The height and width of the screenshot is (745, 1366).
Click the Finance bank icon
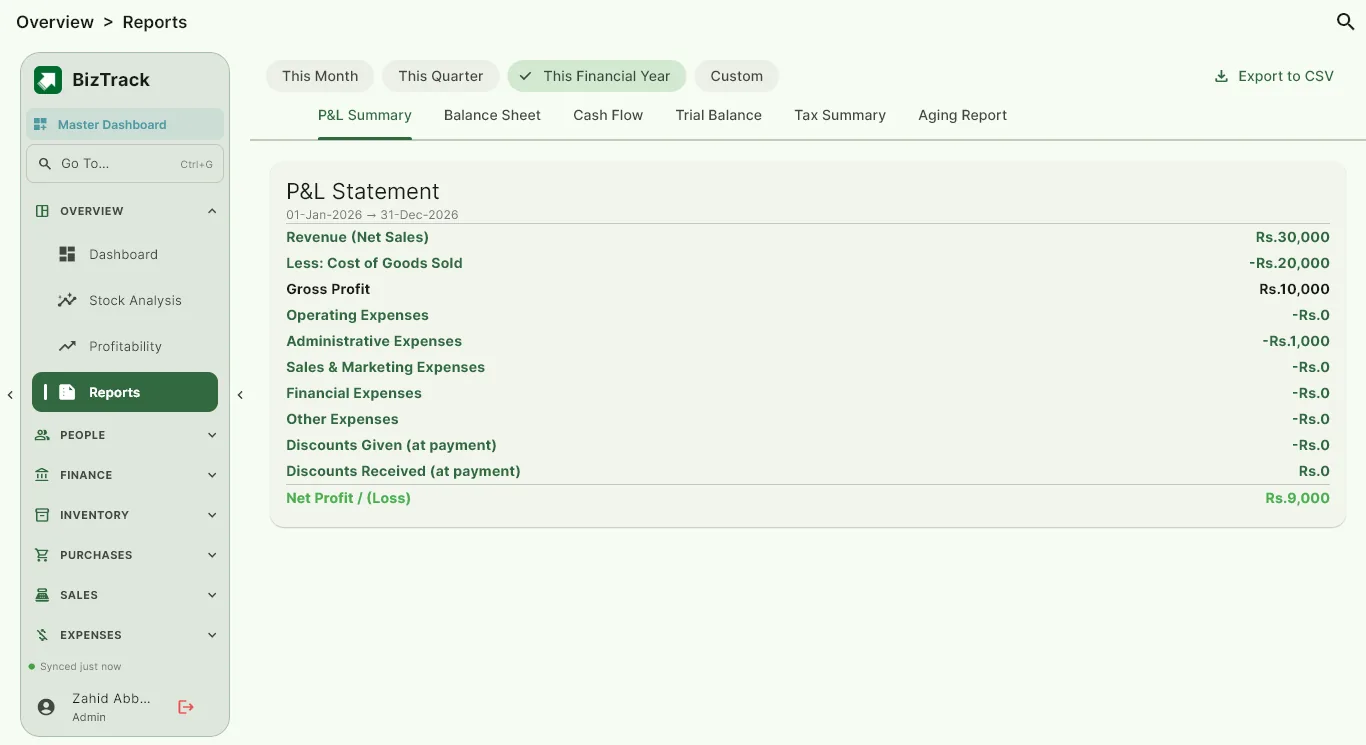[x=42, y=475]
